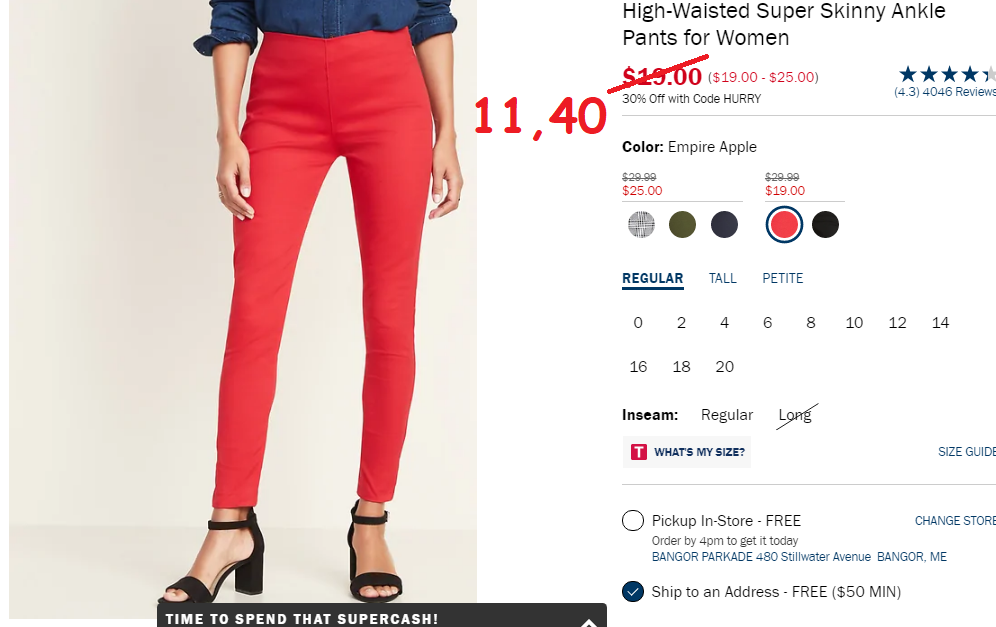Click the Change Store link
This screenshot has height=627, width=996.
[955, 521]
